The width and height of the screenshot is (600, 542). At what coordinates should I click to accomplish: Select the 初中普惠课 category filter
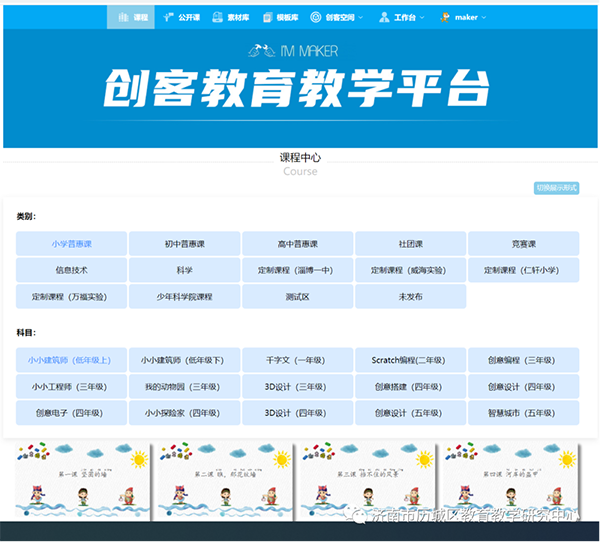[x=184, y=244]
